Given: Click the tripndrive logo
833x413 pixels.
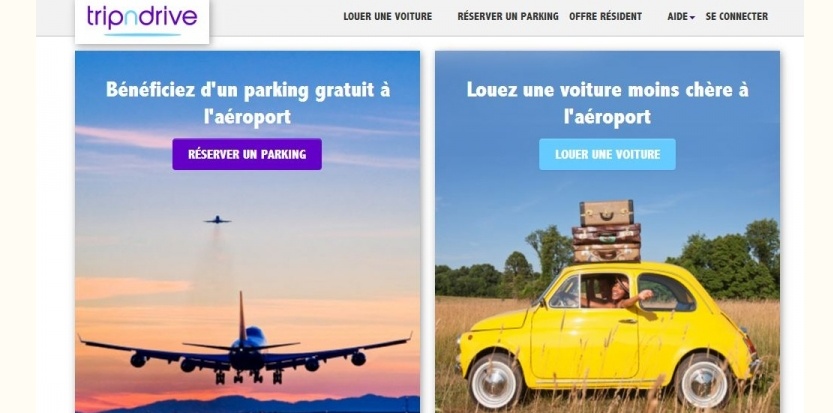Looking at the screenshot, I should (142, 19).
